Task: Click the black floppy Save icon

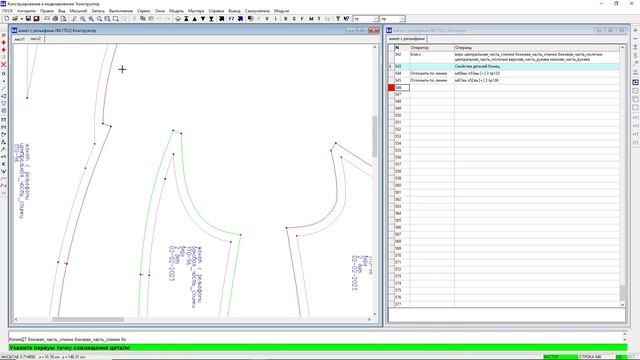Action: coord(28,19)
